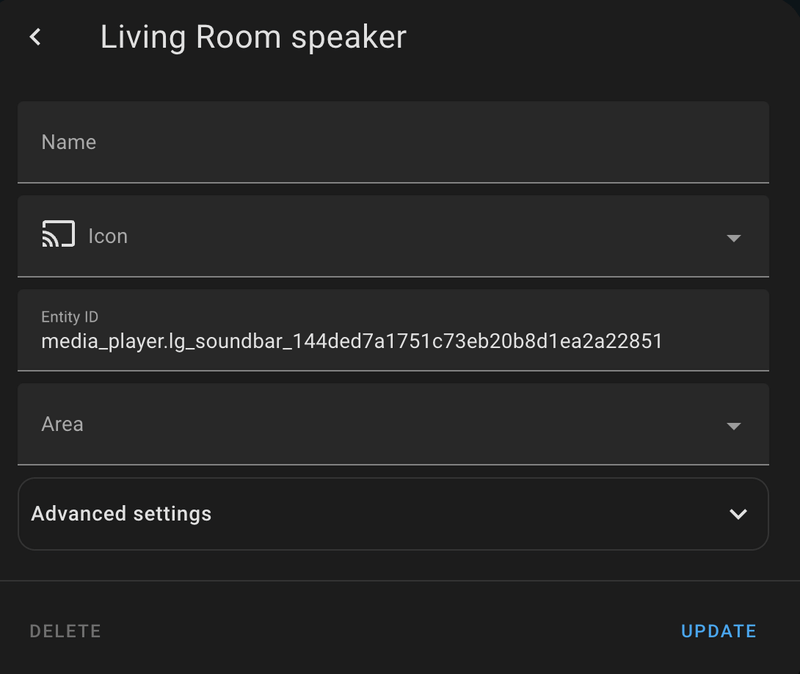Click the Icon placeholder label
Image resolution: width=800 pixels, height=674 pixels.
coord(108,237)
